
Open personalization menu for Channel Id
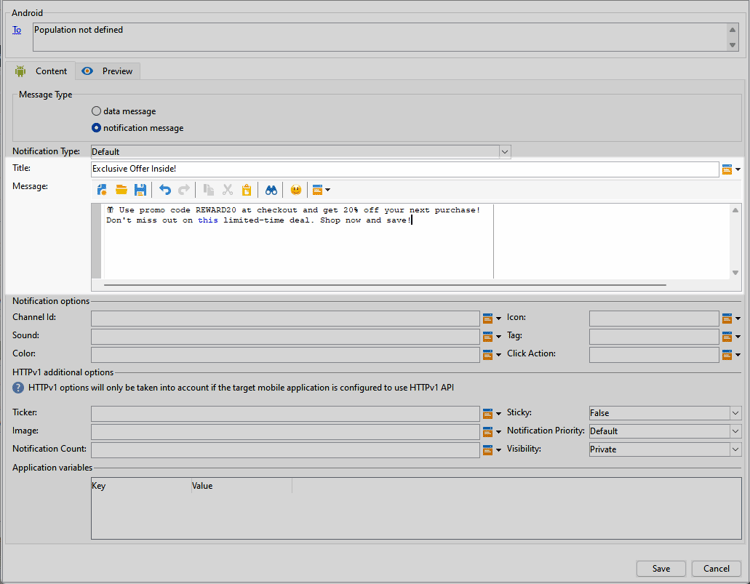point(492,318)
